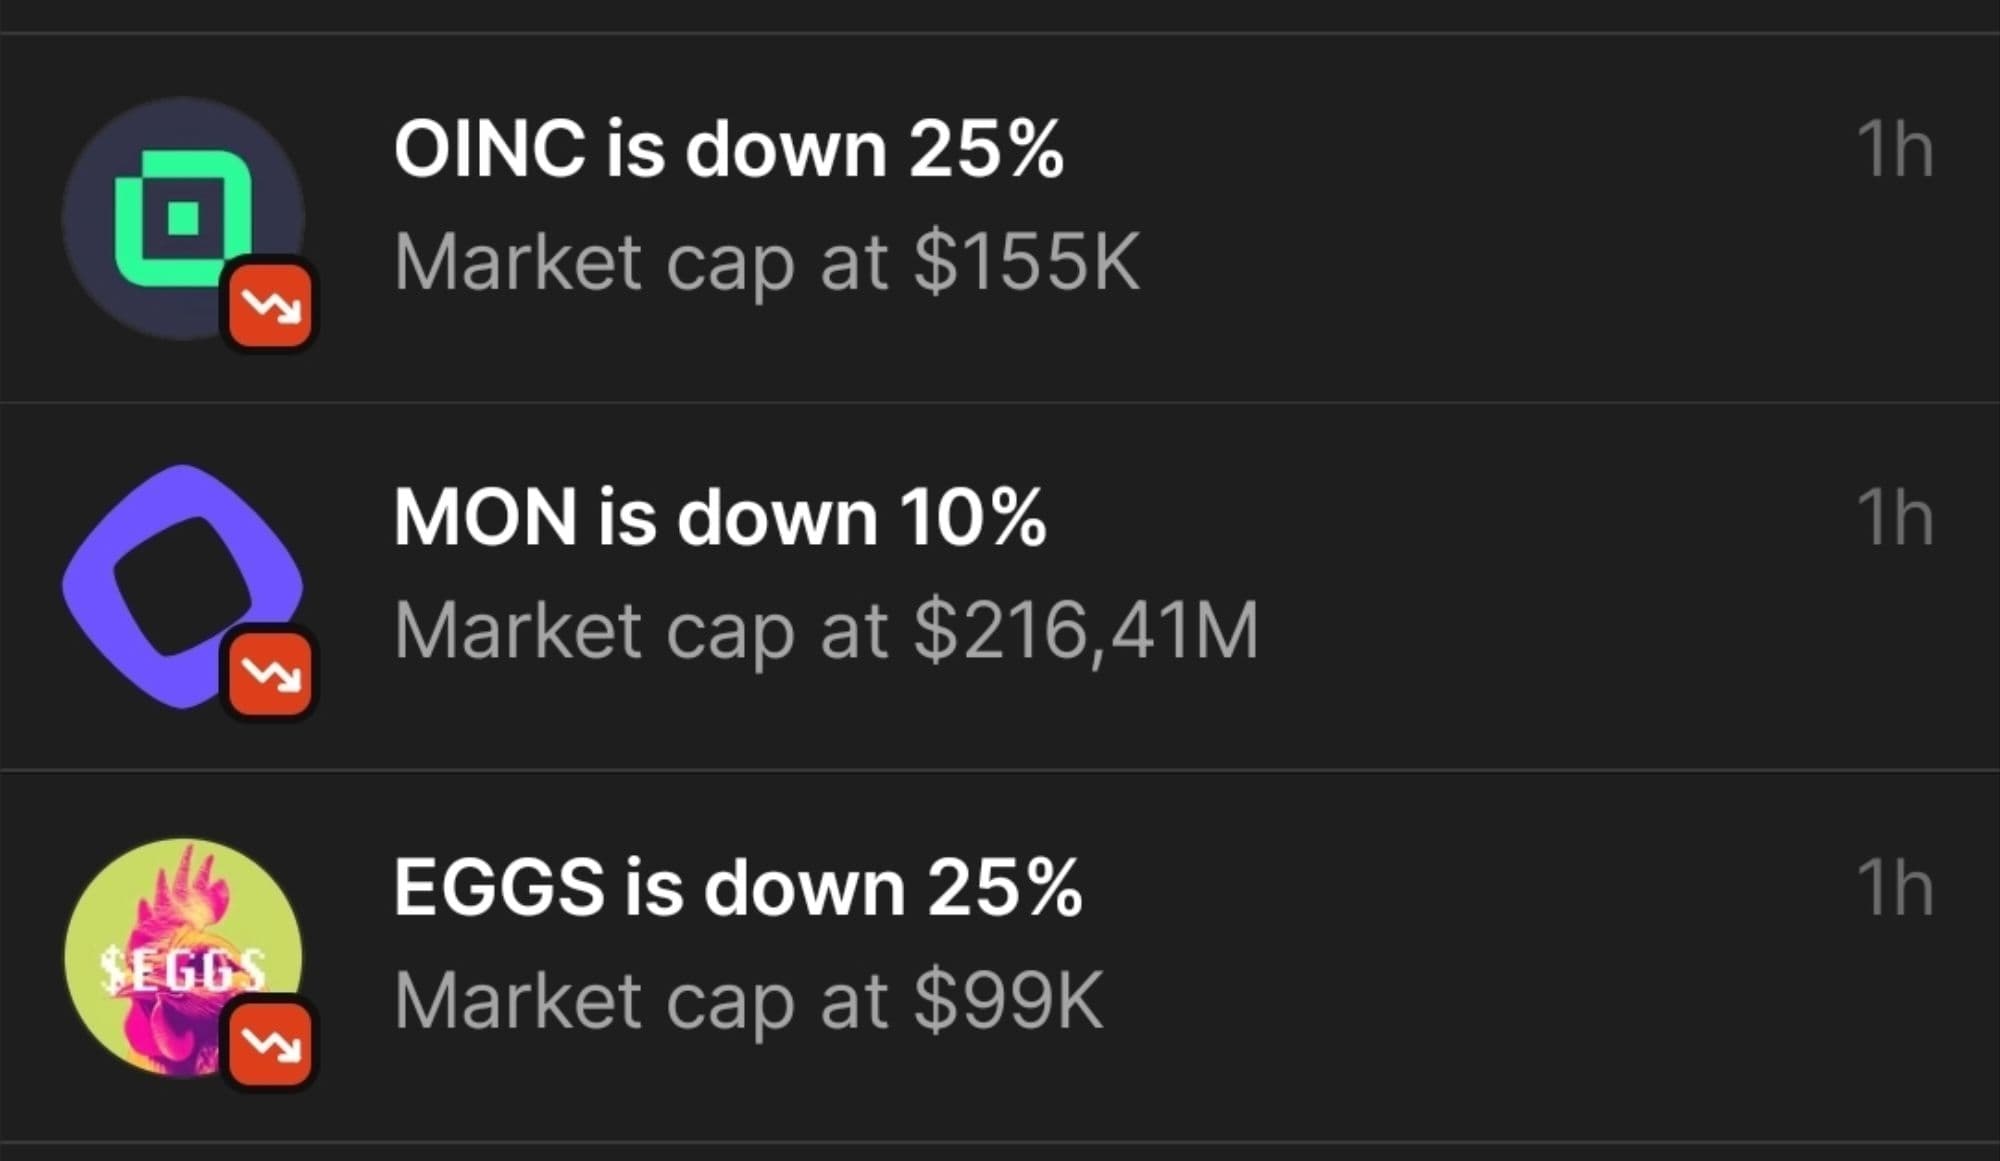Click the 1h timestamp on the MON alert

(1894, 518)
